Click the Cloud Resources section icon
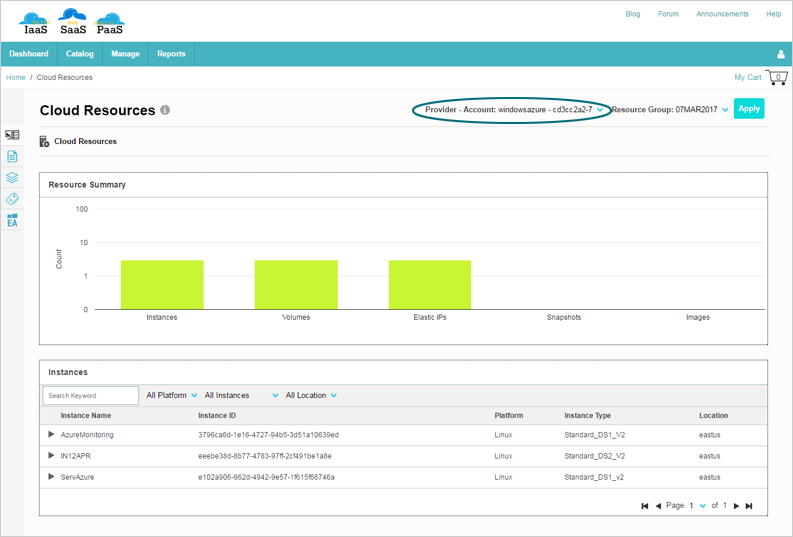Screen dimensions: 793x537 pos(44,142)
